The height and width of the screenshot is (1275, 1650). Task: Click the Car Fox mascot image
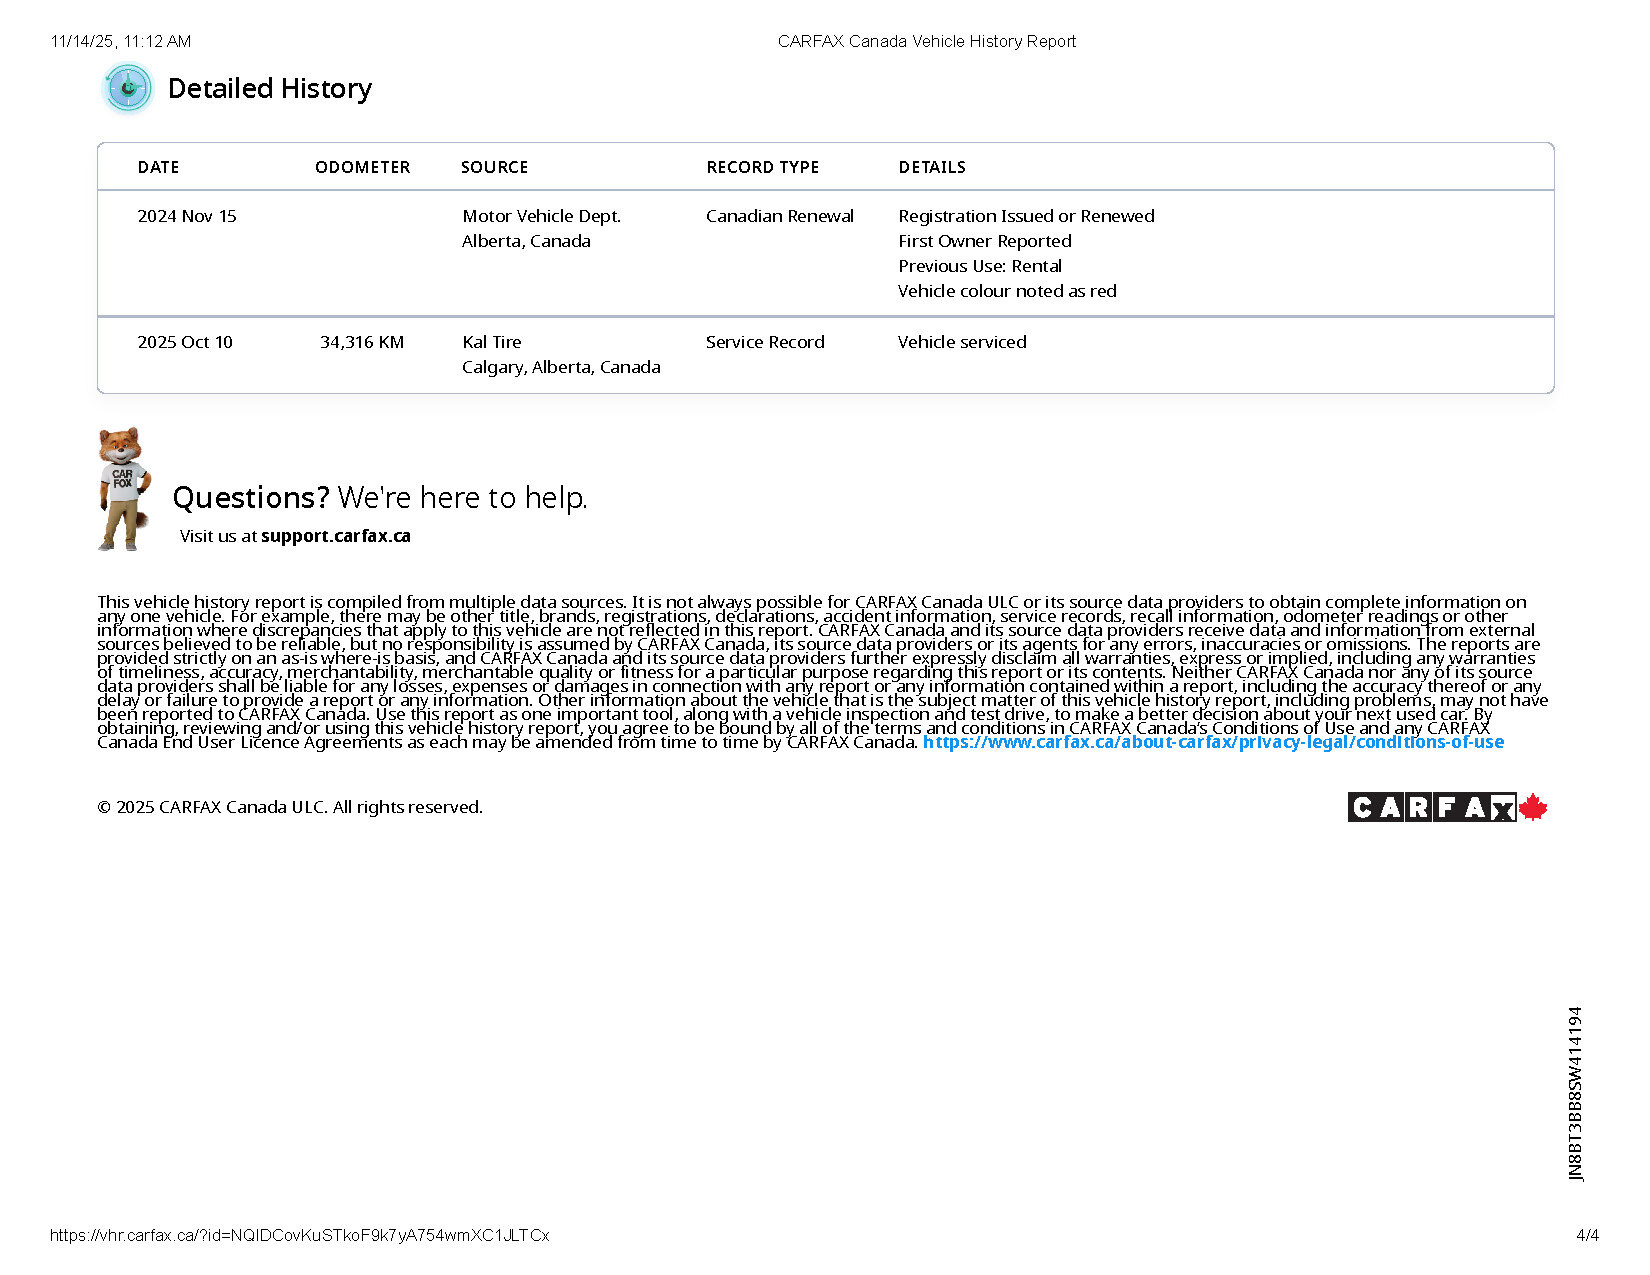pos(123,489)
